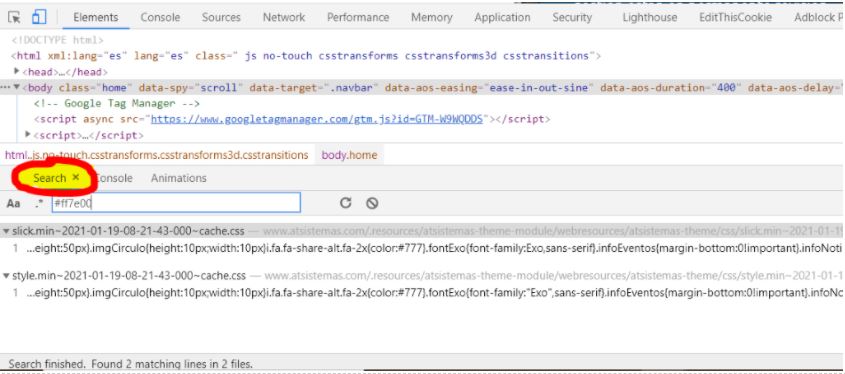
Task: Select the Google Tag Manager comment
Action: pyautogui.click(x=116, y=103)
